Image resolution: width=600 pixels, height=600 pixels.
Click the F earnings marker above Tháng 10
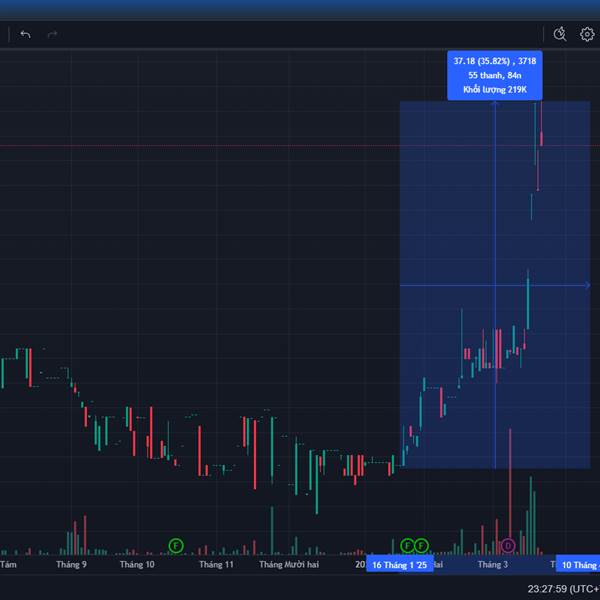pyautogui.click(x=176, y=545)
